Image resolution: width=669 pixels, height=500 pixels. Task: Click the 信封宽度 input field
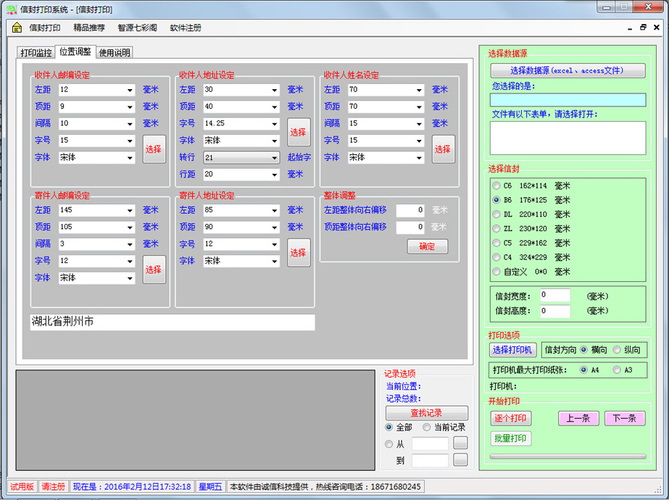click(x=554, y=295)
